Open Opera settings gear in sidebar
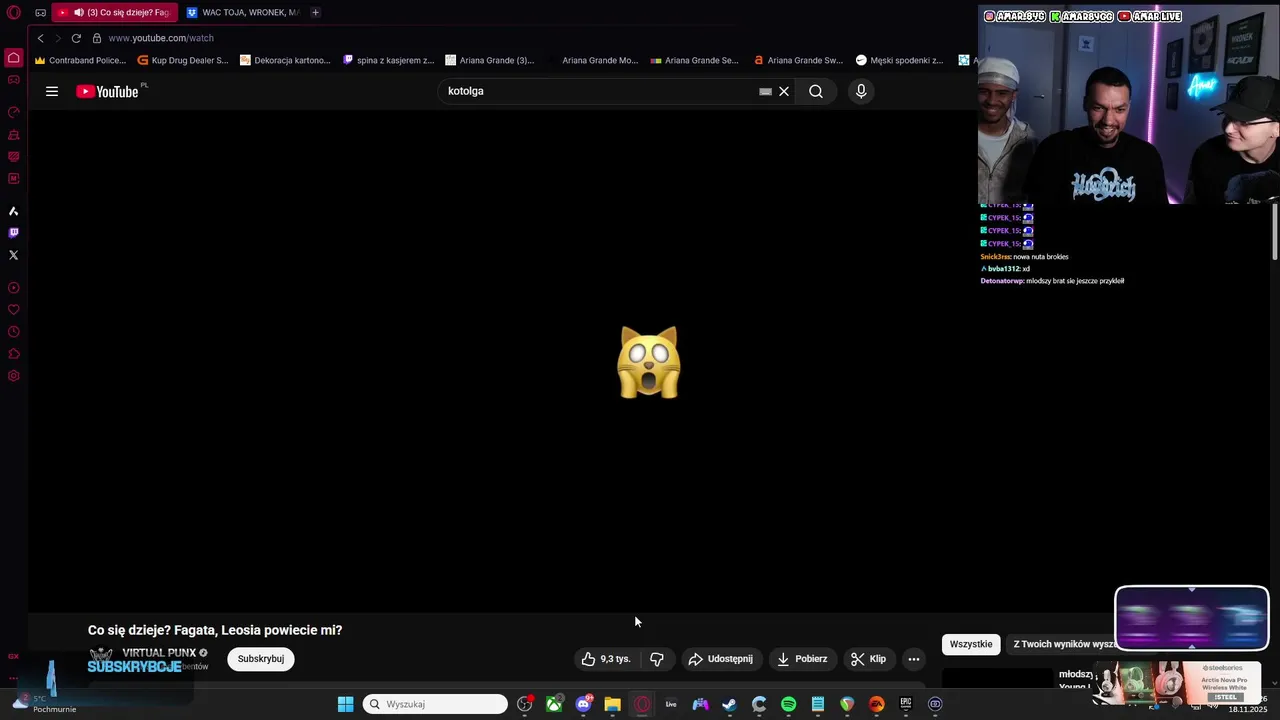The width and height of the screenshot is (1280, 720). [x=14, y=376]
